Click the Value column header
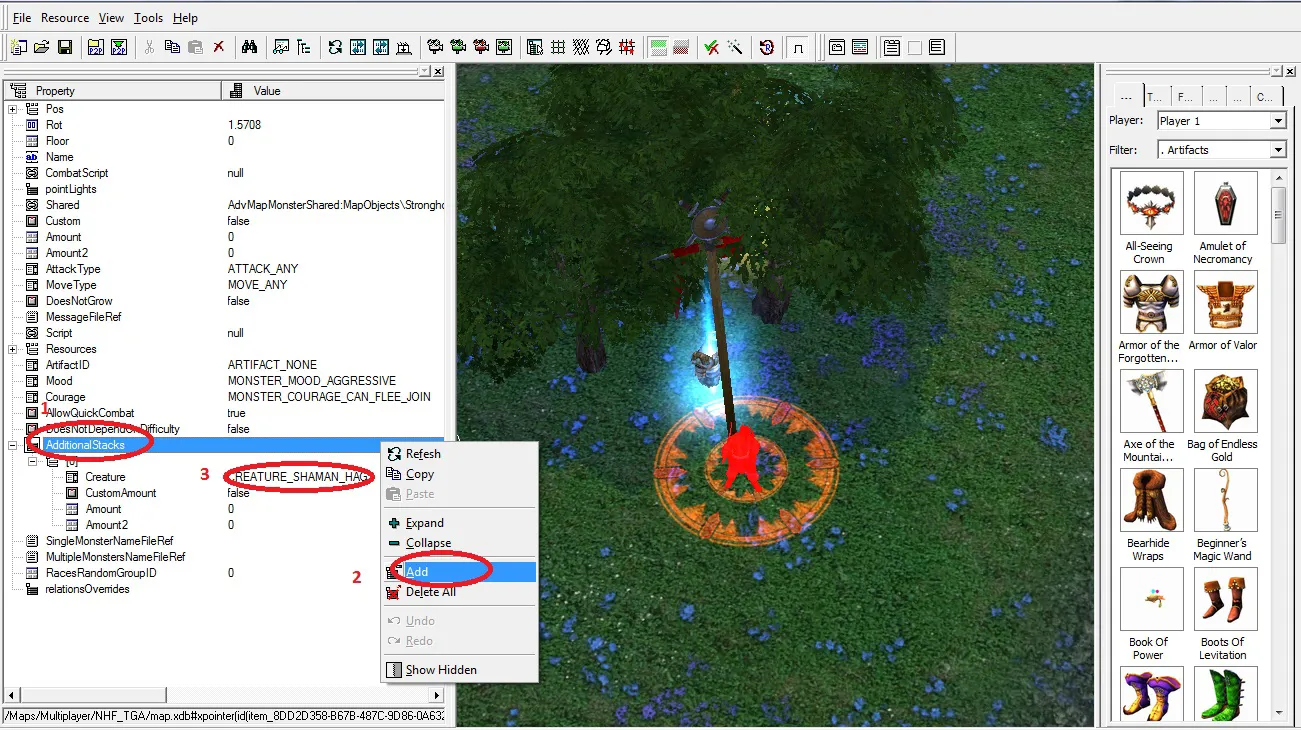Screen dimensions: 1301x730 332,91
